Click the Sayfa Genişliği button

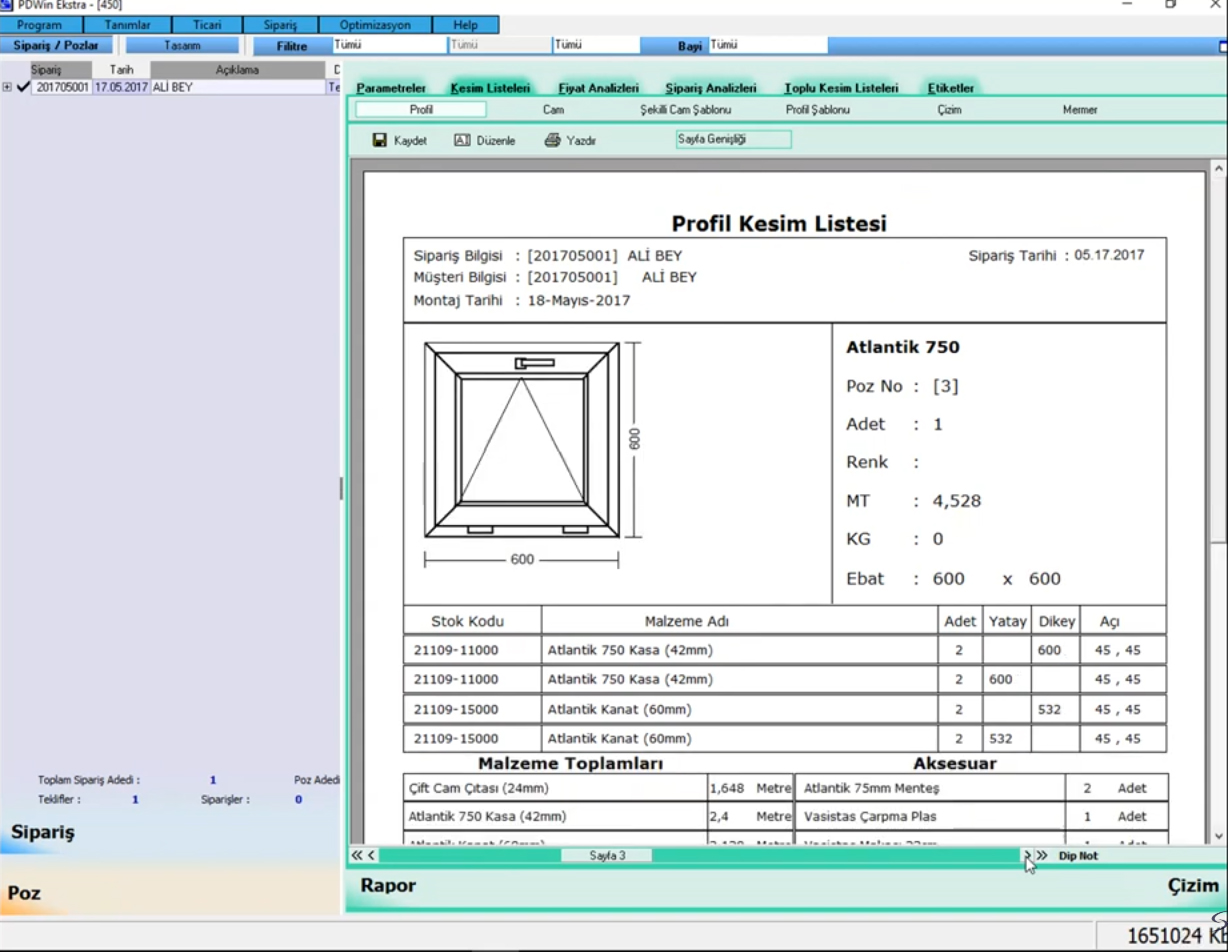click(x=733, y=139)
